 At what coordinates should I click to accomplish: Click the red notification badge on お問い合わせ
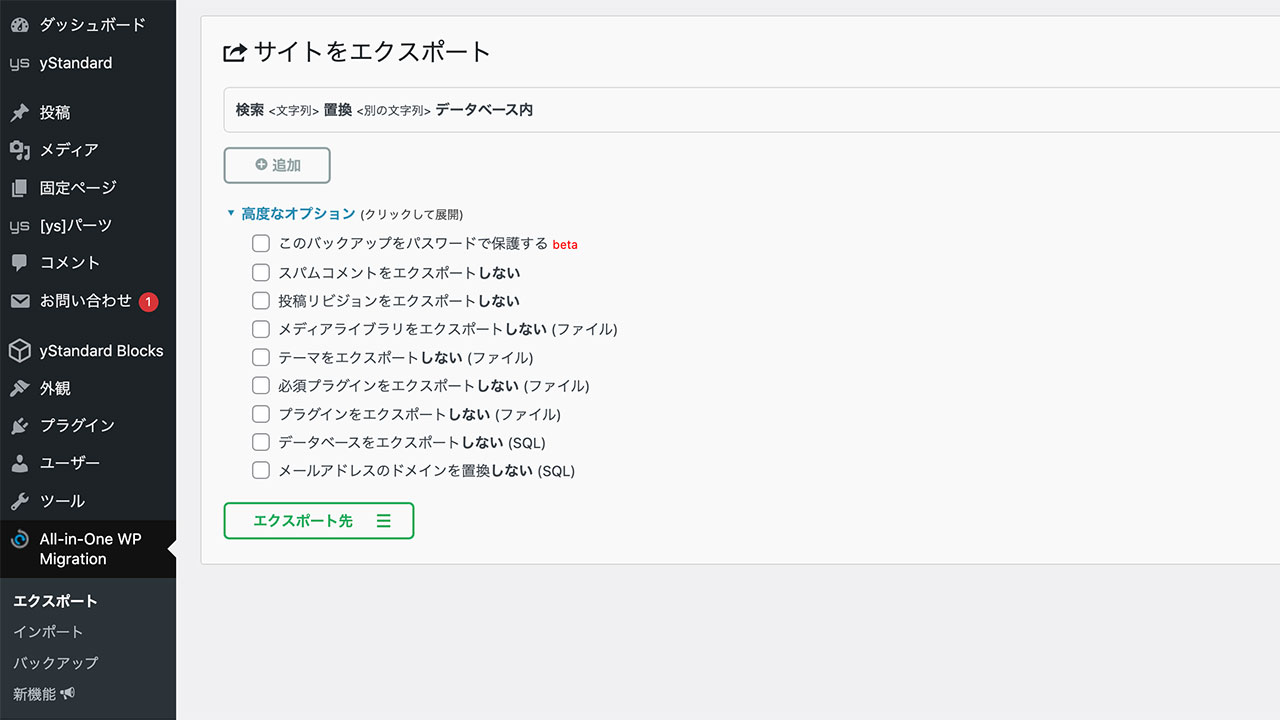pos(148,301)
